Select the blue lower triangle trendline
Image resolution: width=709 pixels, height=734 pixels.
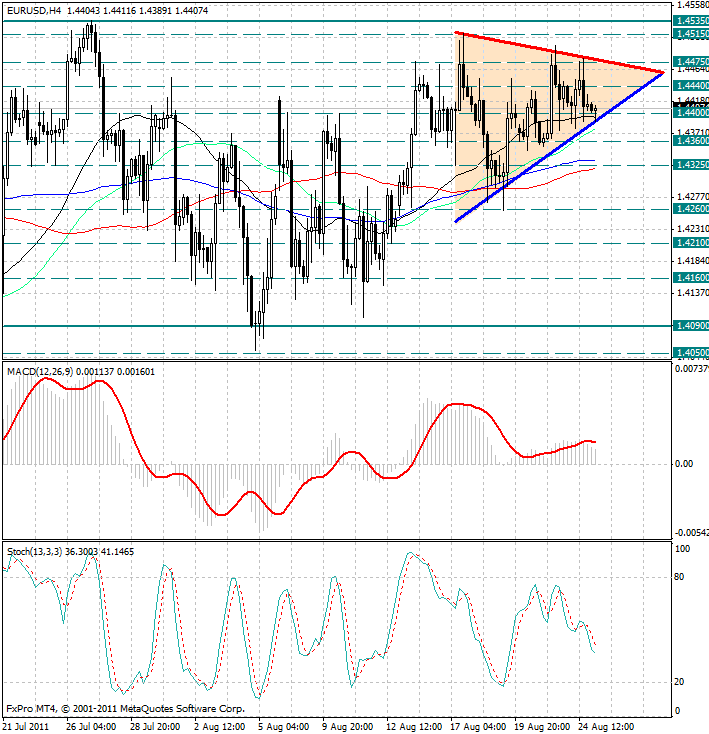point(559,147)
